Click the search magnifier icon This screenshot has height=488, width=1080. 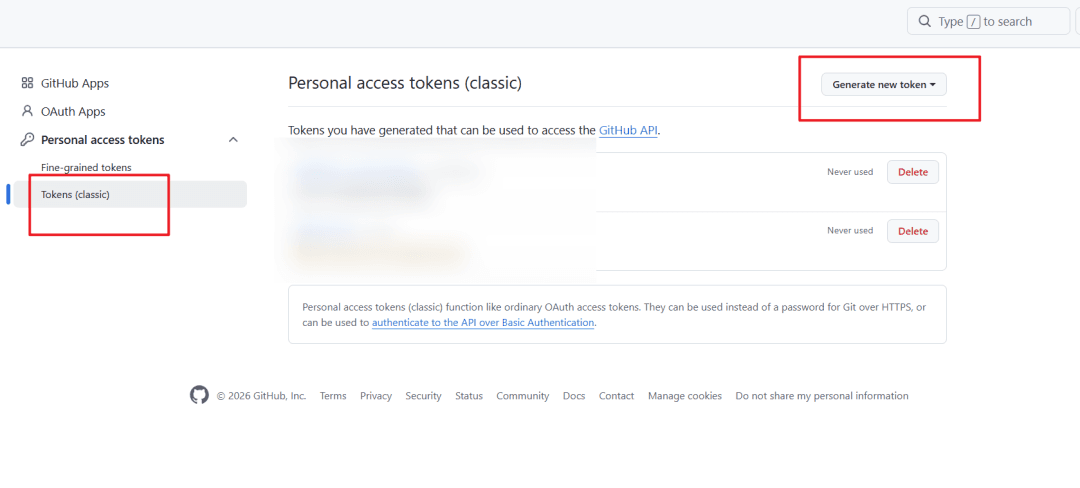click(925, 22)
